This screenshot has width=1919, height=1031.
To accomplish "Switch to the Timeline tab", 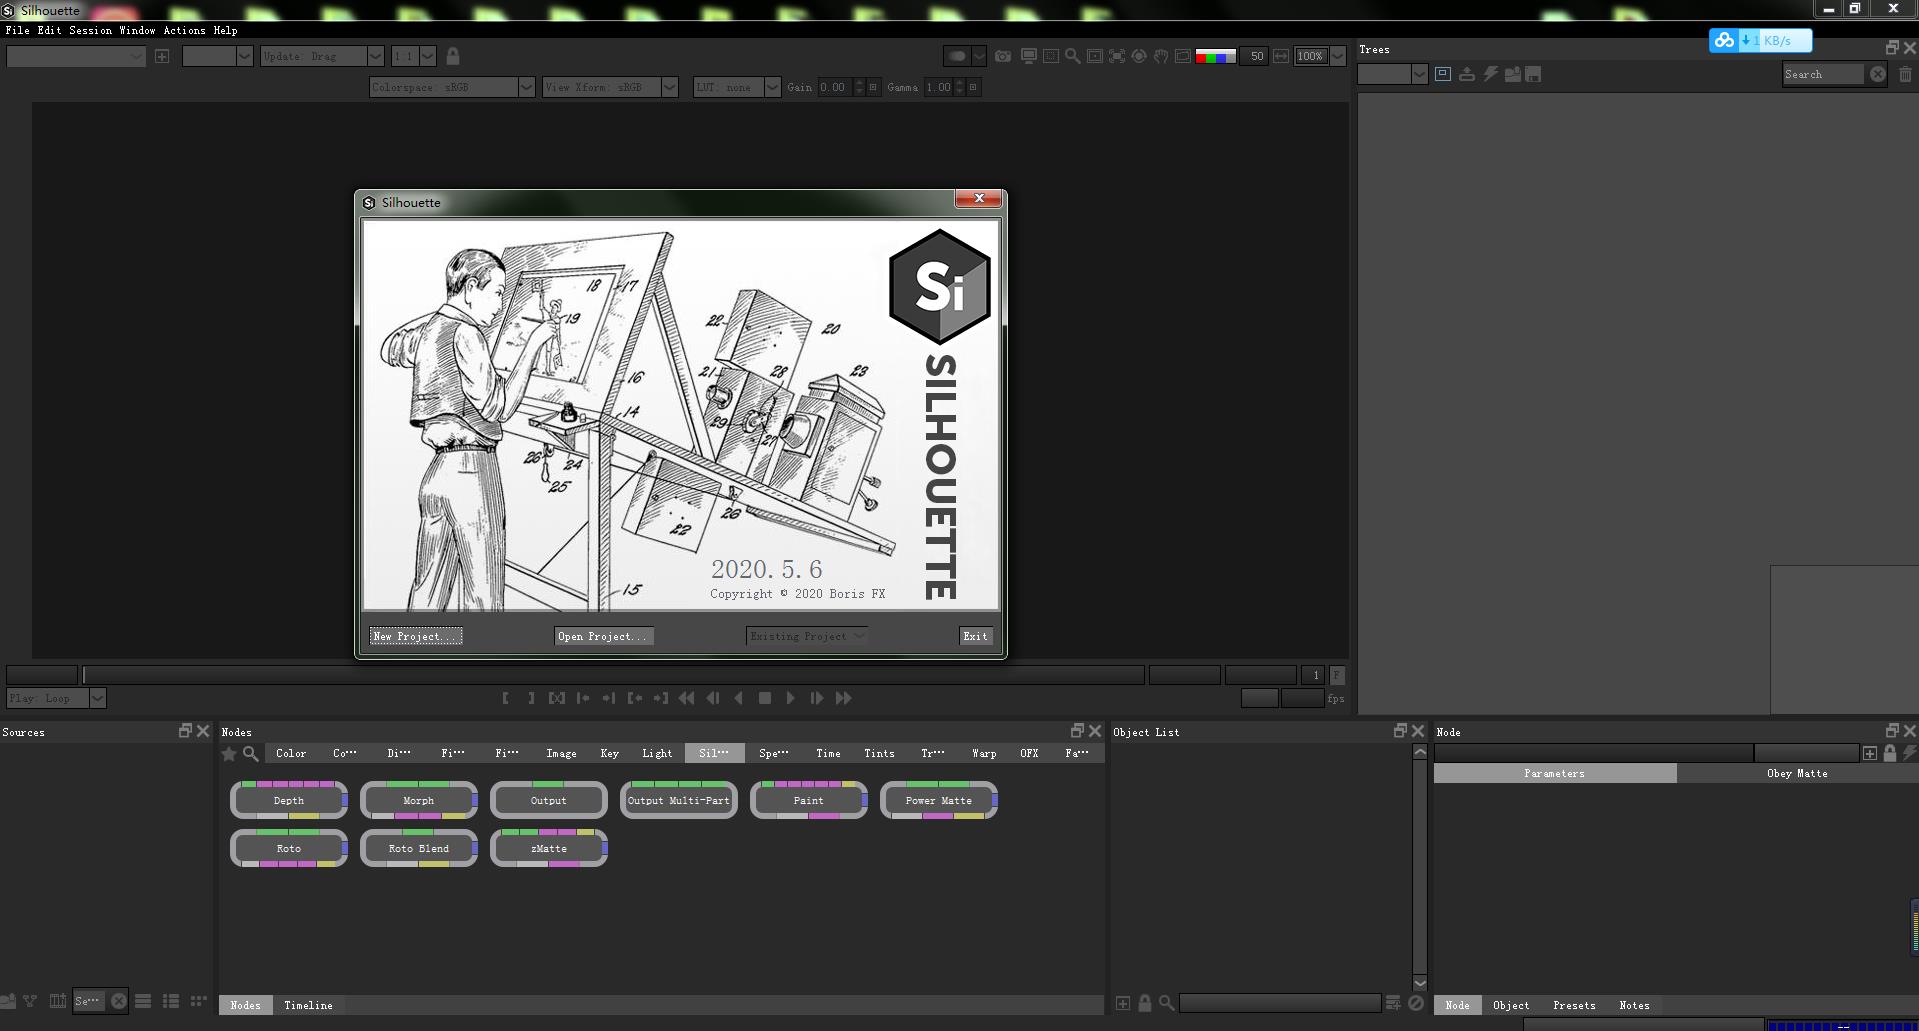I will tap(308, 1005).
